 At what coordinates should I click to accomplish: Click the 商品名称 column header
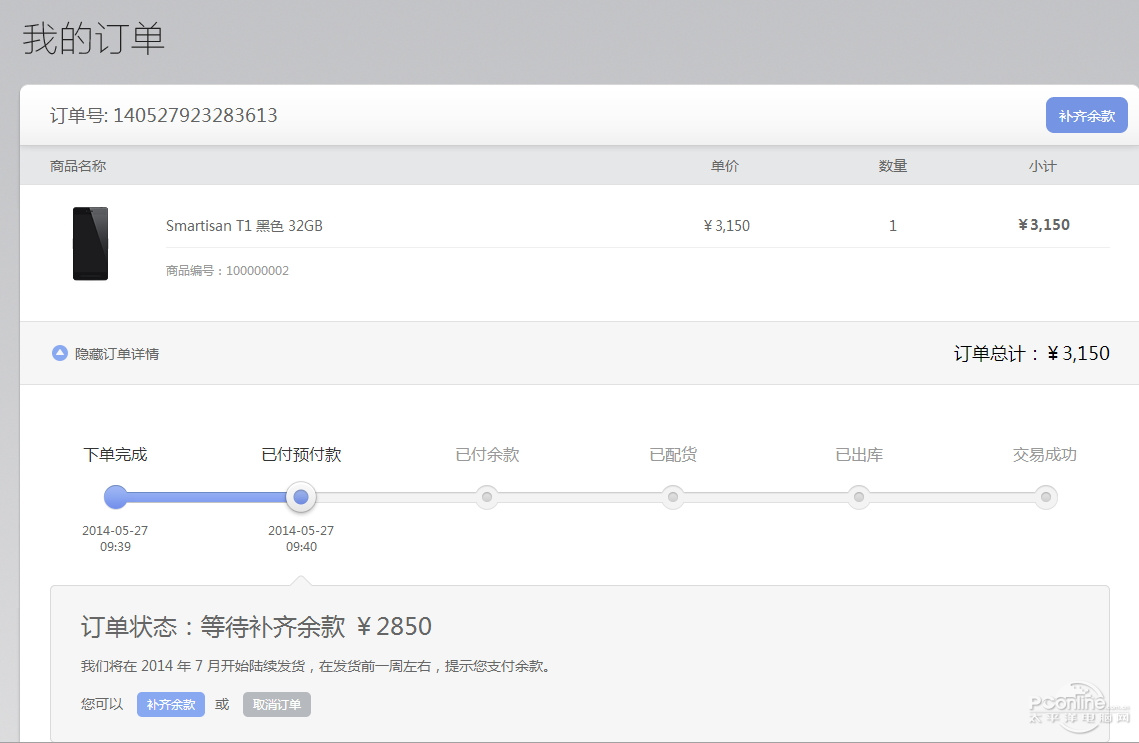pyautogui.click(x=78, y=166)
